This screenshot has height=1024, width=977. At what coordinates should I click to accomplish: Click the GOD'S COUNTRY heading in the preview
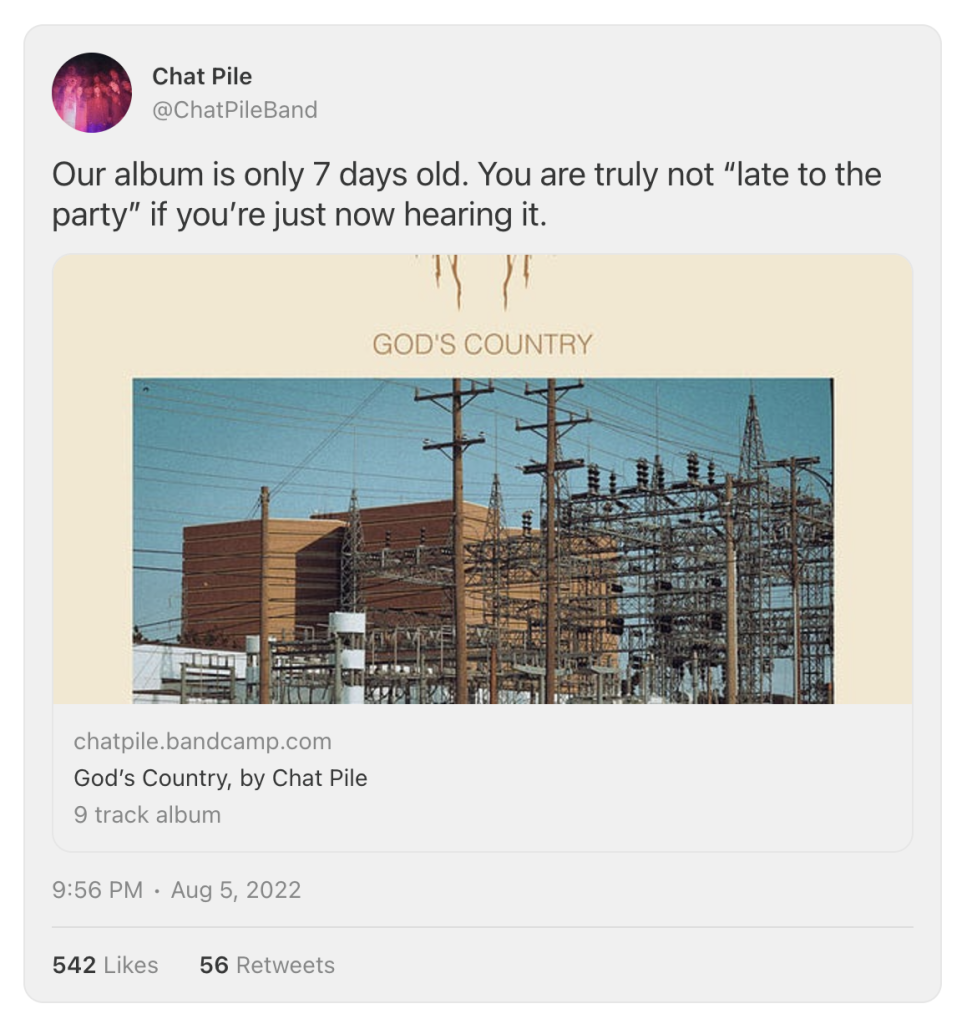[482, 345]
